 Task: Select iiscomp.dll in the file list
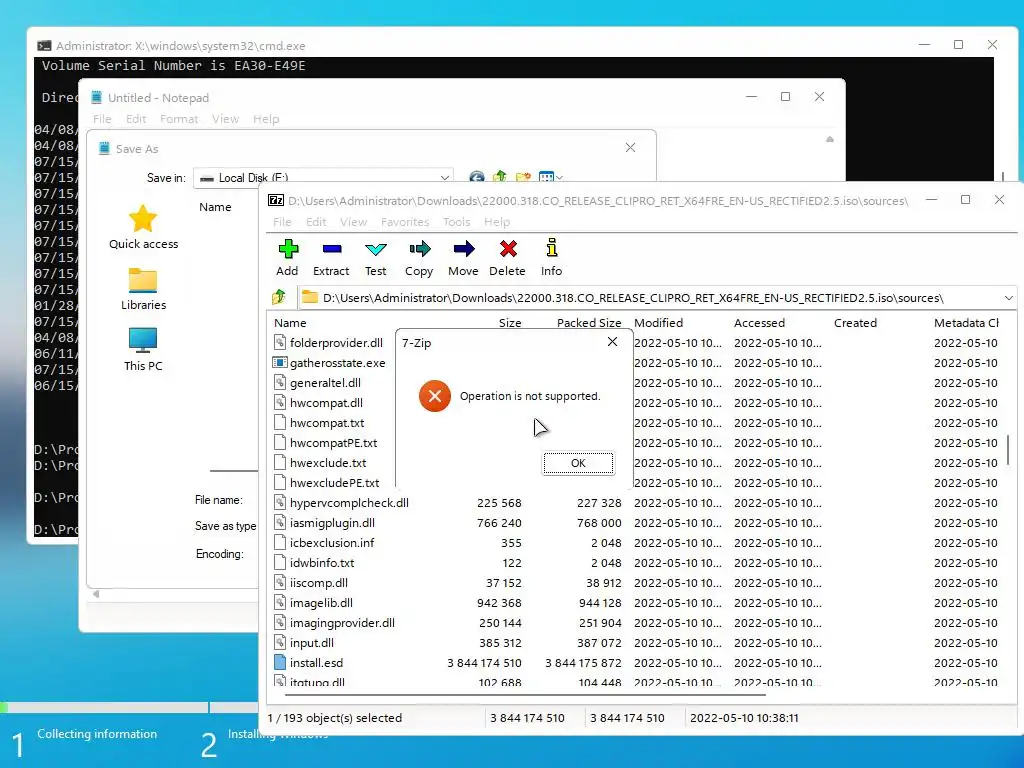point(319,583)
